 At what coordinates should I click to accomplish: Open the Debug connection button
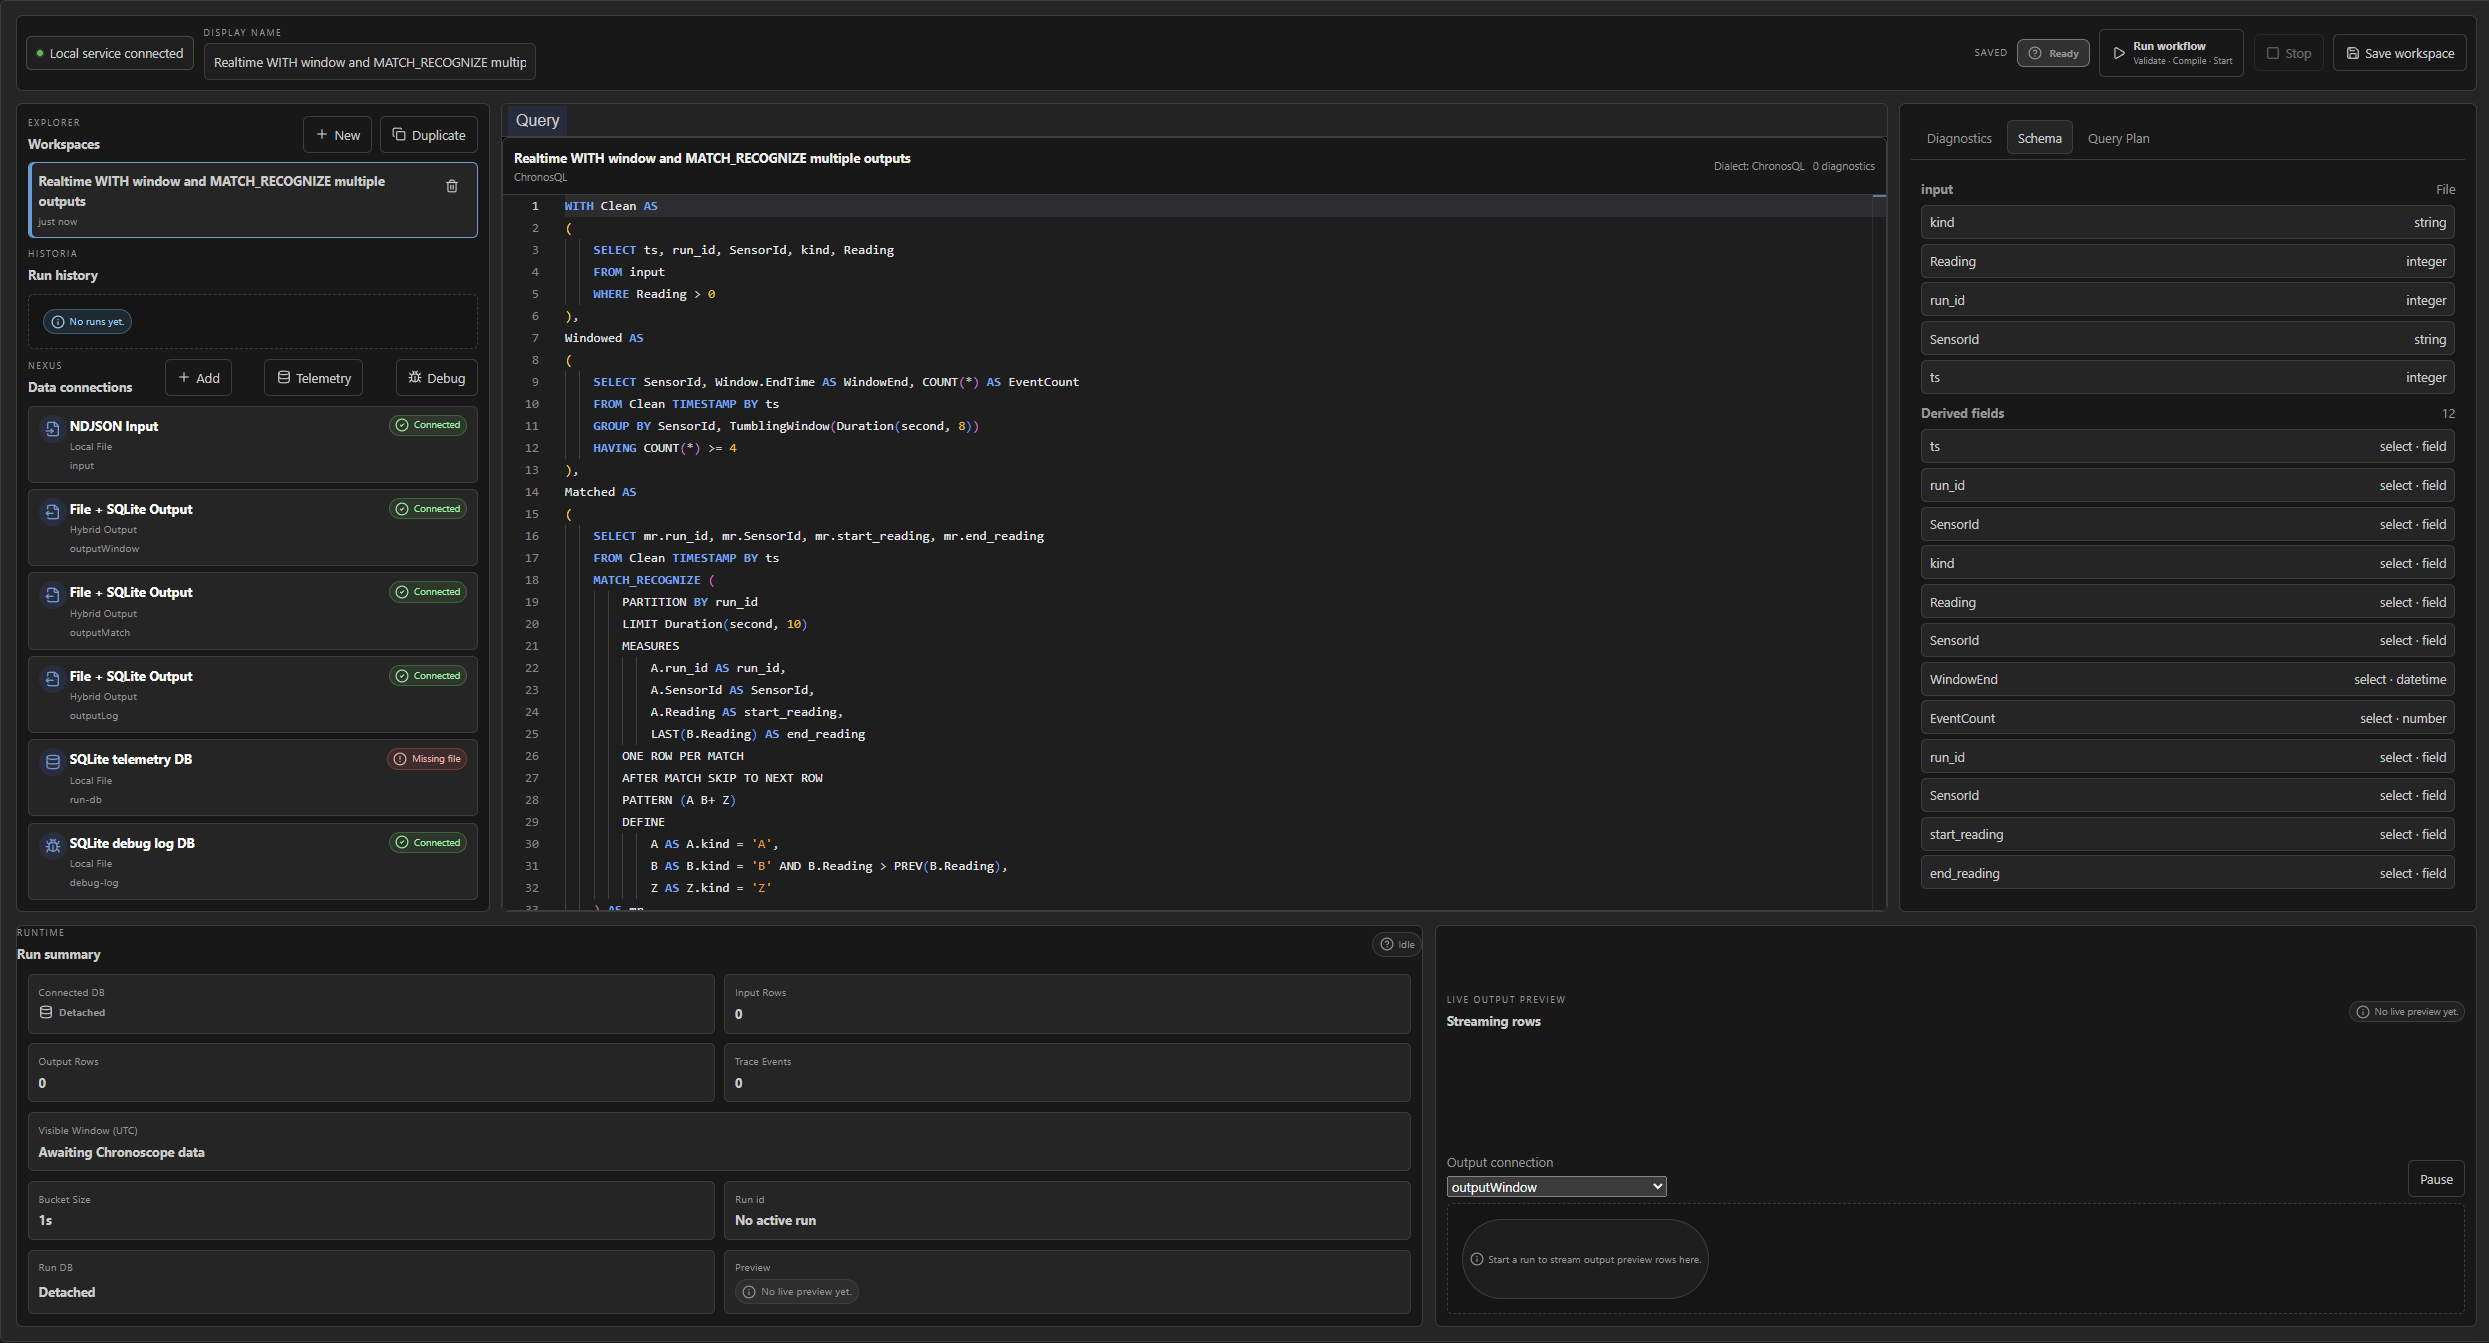437,378
